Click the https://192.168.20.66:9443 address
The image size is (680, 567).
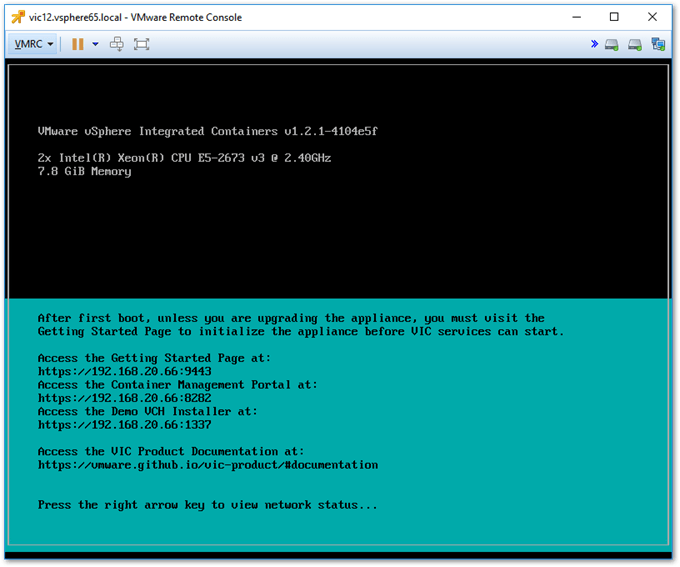(124, 371)
